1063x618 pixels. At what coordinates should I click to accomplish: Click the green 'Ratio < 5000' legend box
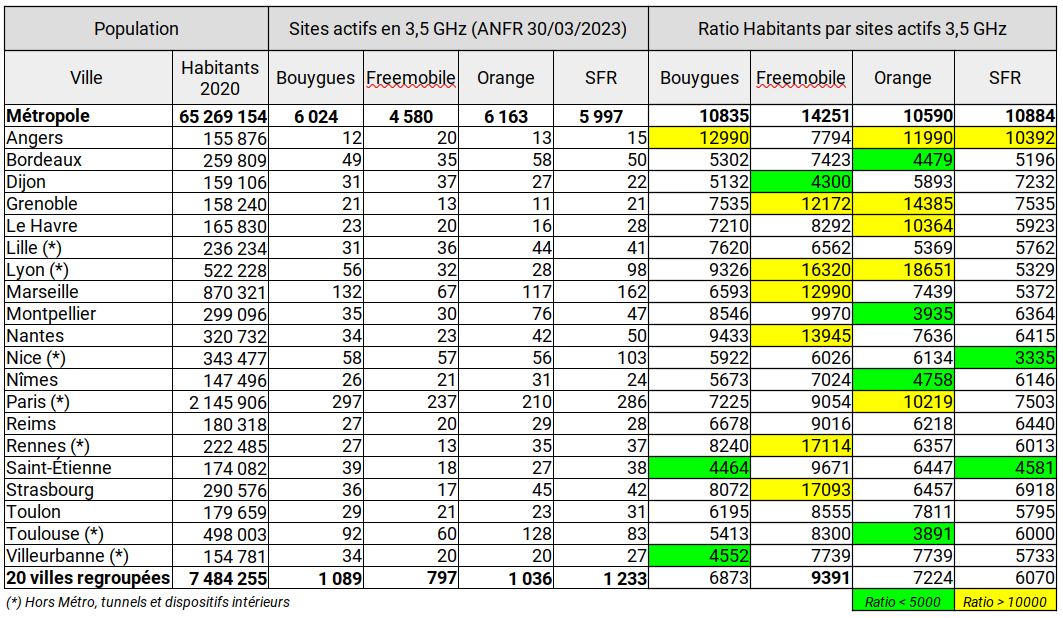[x=903, y=601]
